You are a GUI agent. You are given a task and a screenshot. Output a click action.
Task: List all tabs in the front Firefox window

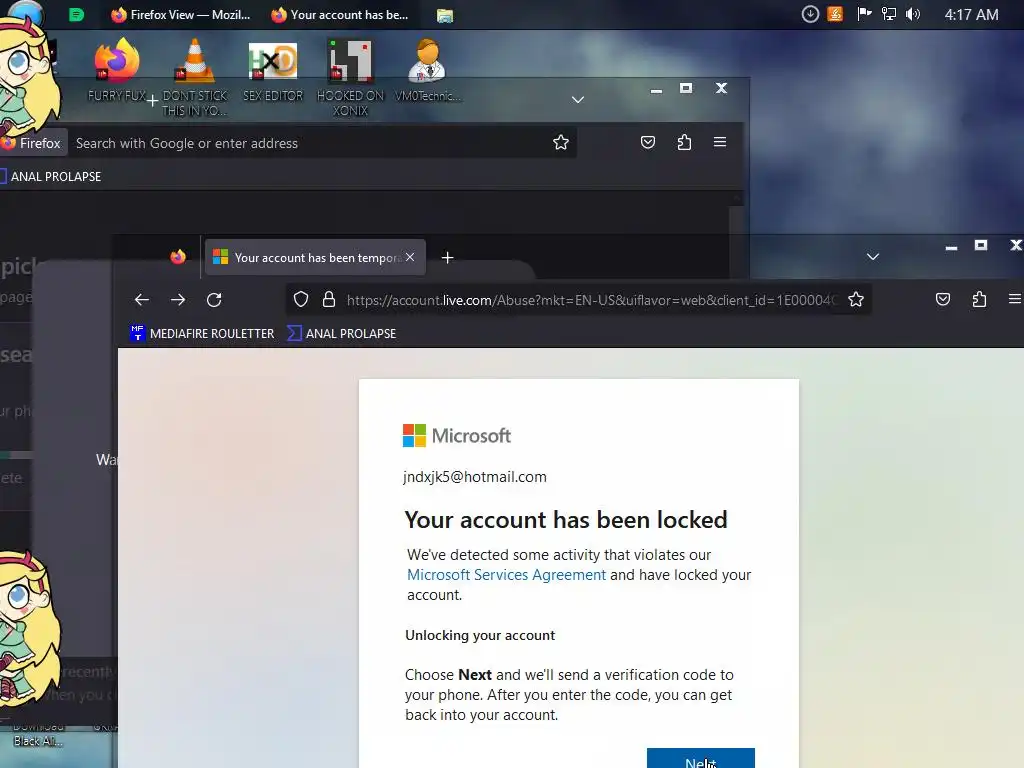(872, 257)
